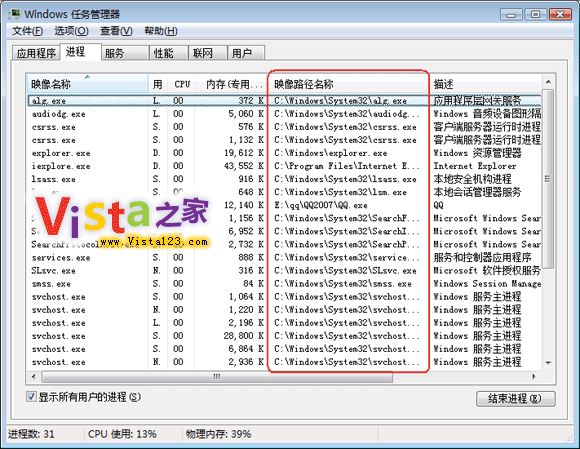Select the iexplore.exe process row
The image size is (580, 449).
point(285,166)
